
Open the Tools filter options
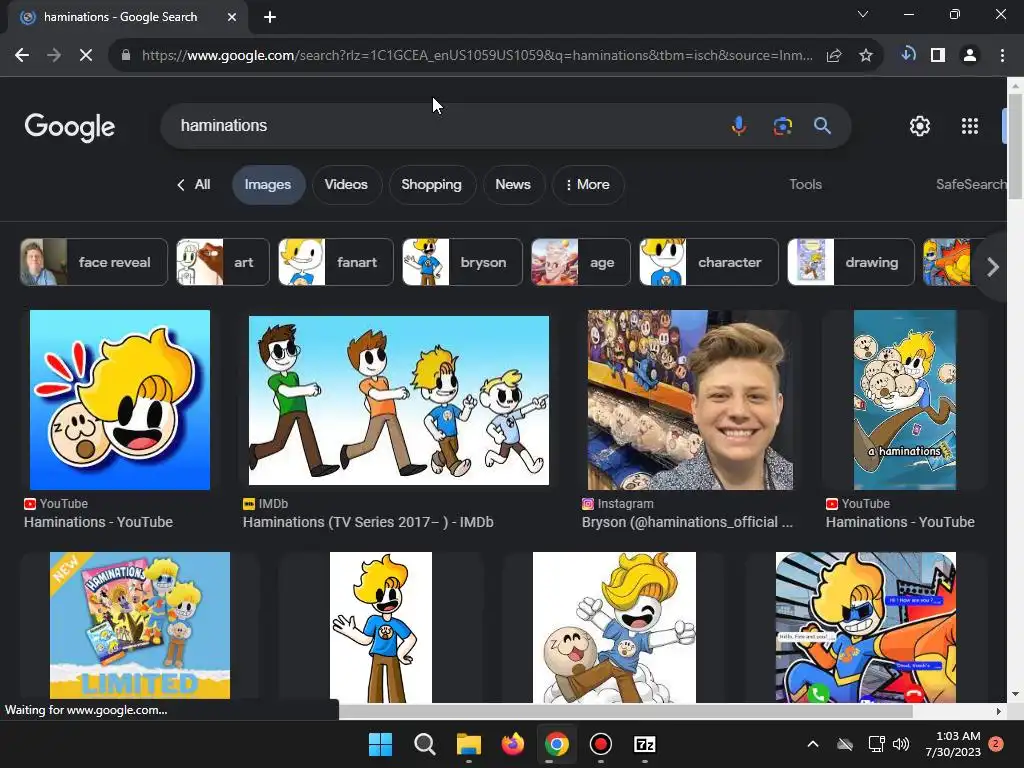(x=805, y=185)
